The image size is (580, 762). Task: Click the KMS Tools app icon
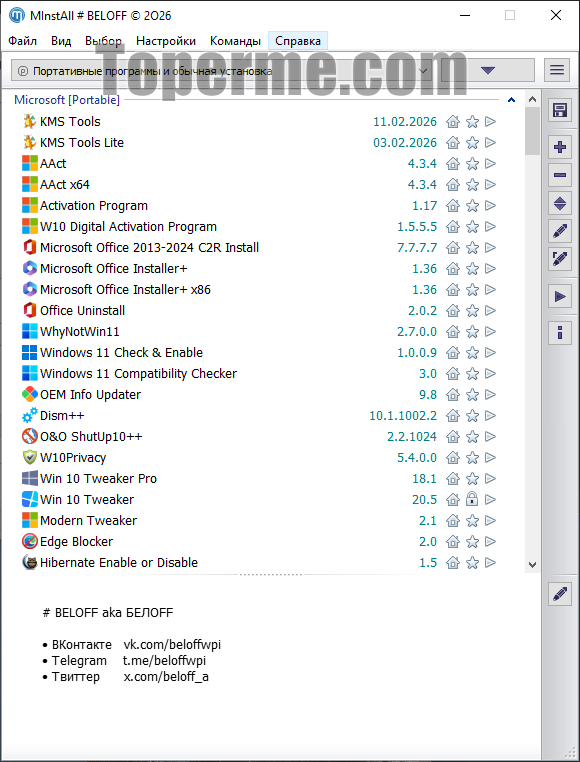(30, 121)
